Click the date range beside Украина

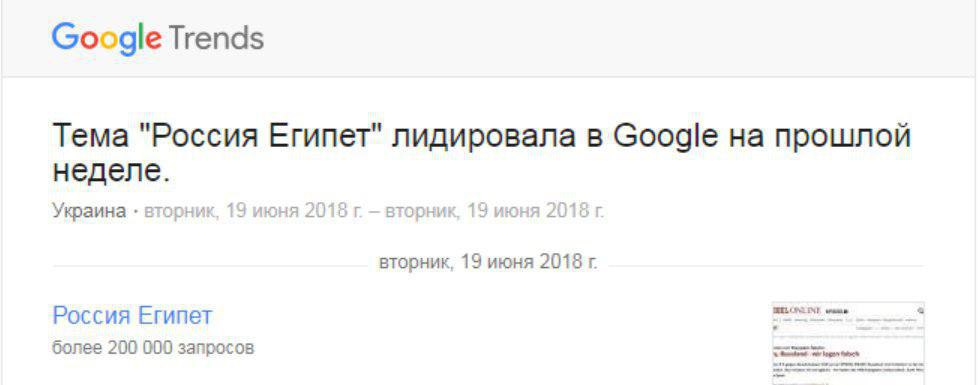coord(374,211)
